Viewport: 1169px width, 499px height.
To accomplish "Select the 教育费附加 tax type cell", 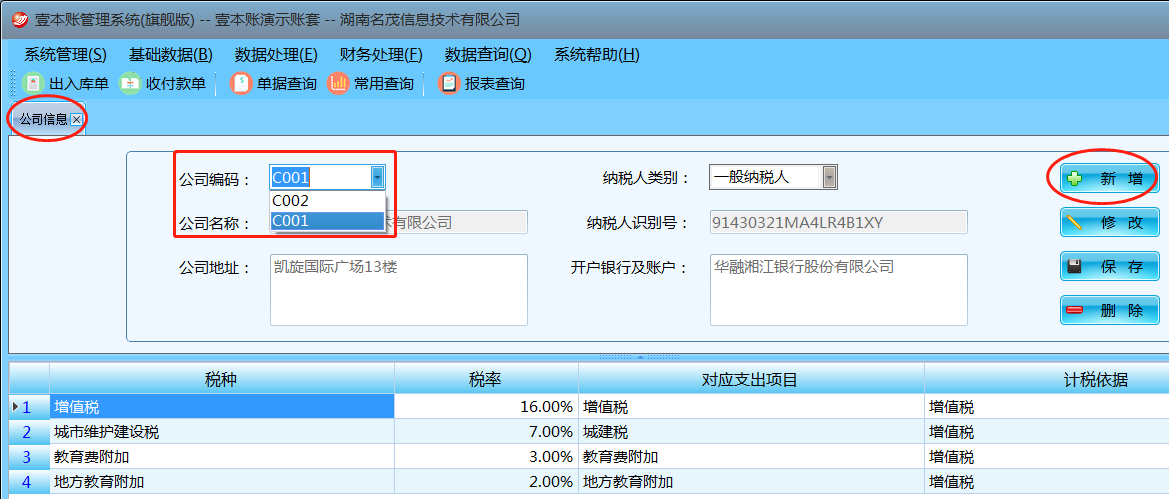I will pyautogui.click(x=221, y=457).
